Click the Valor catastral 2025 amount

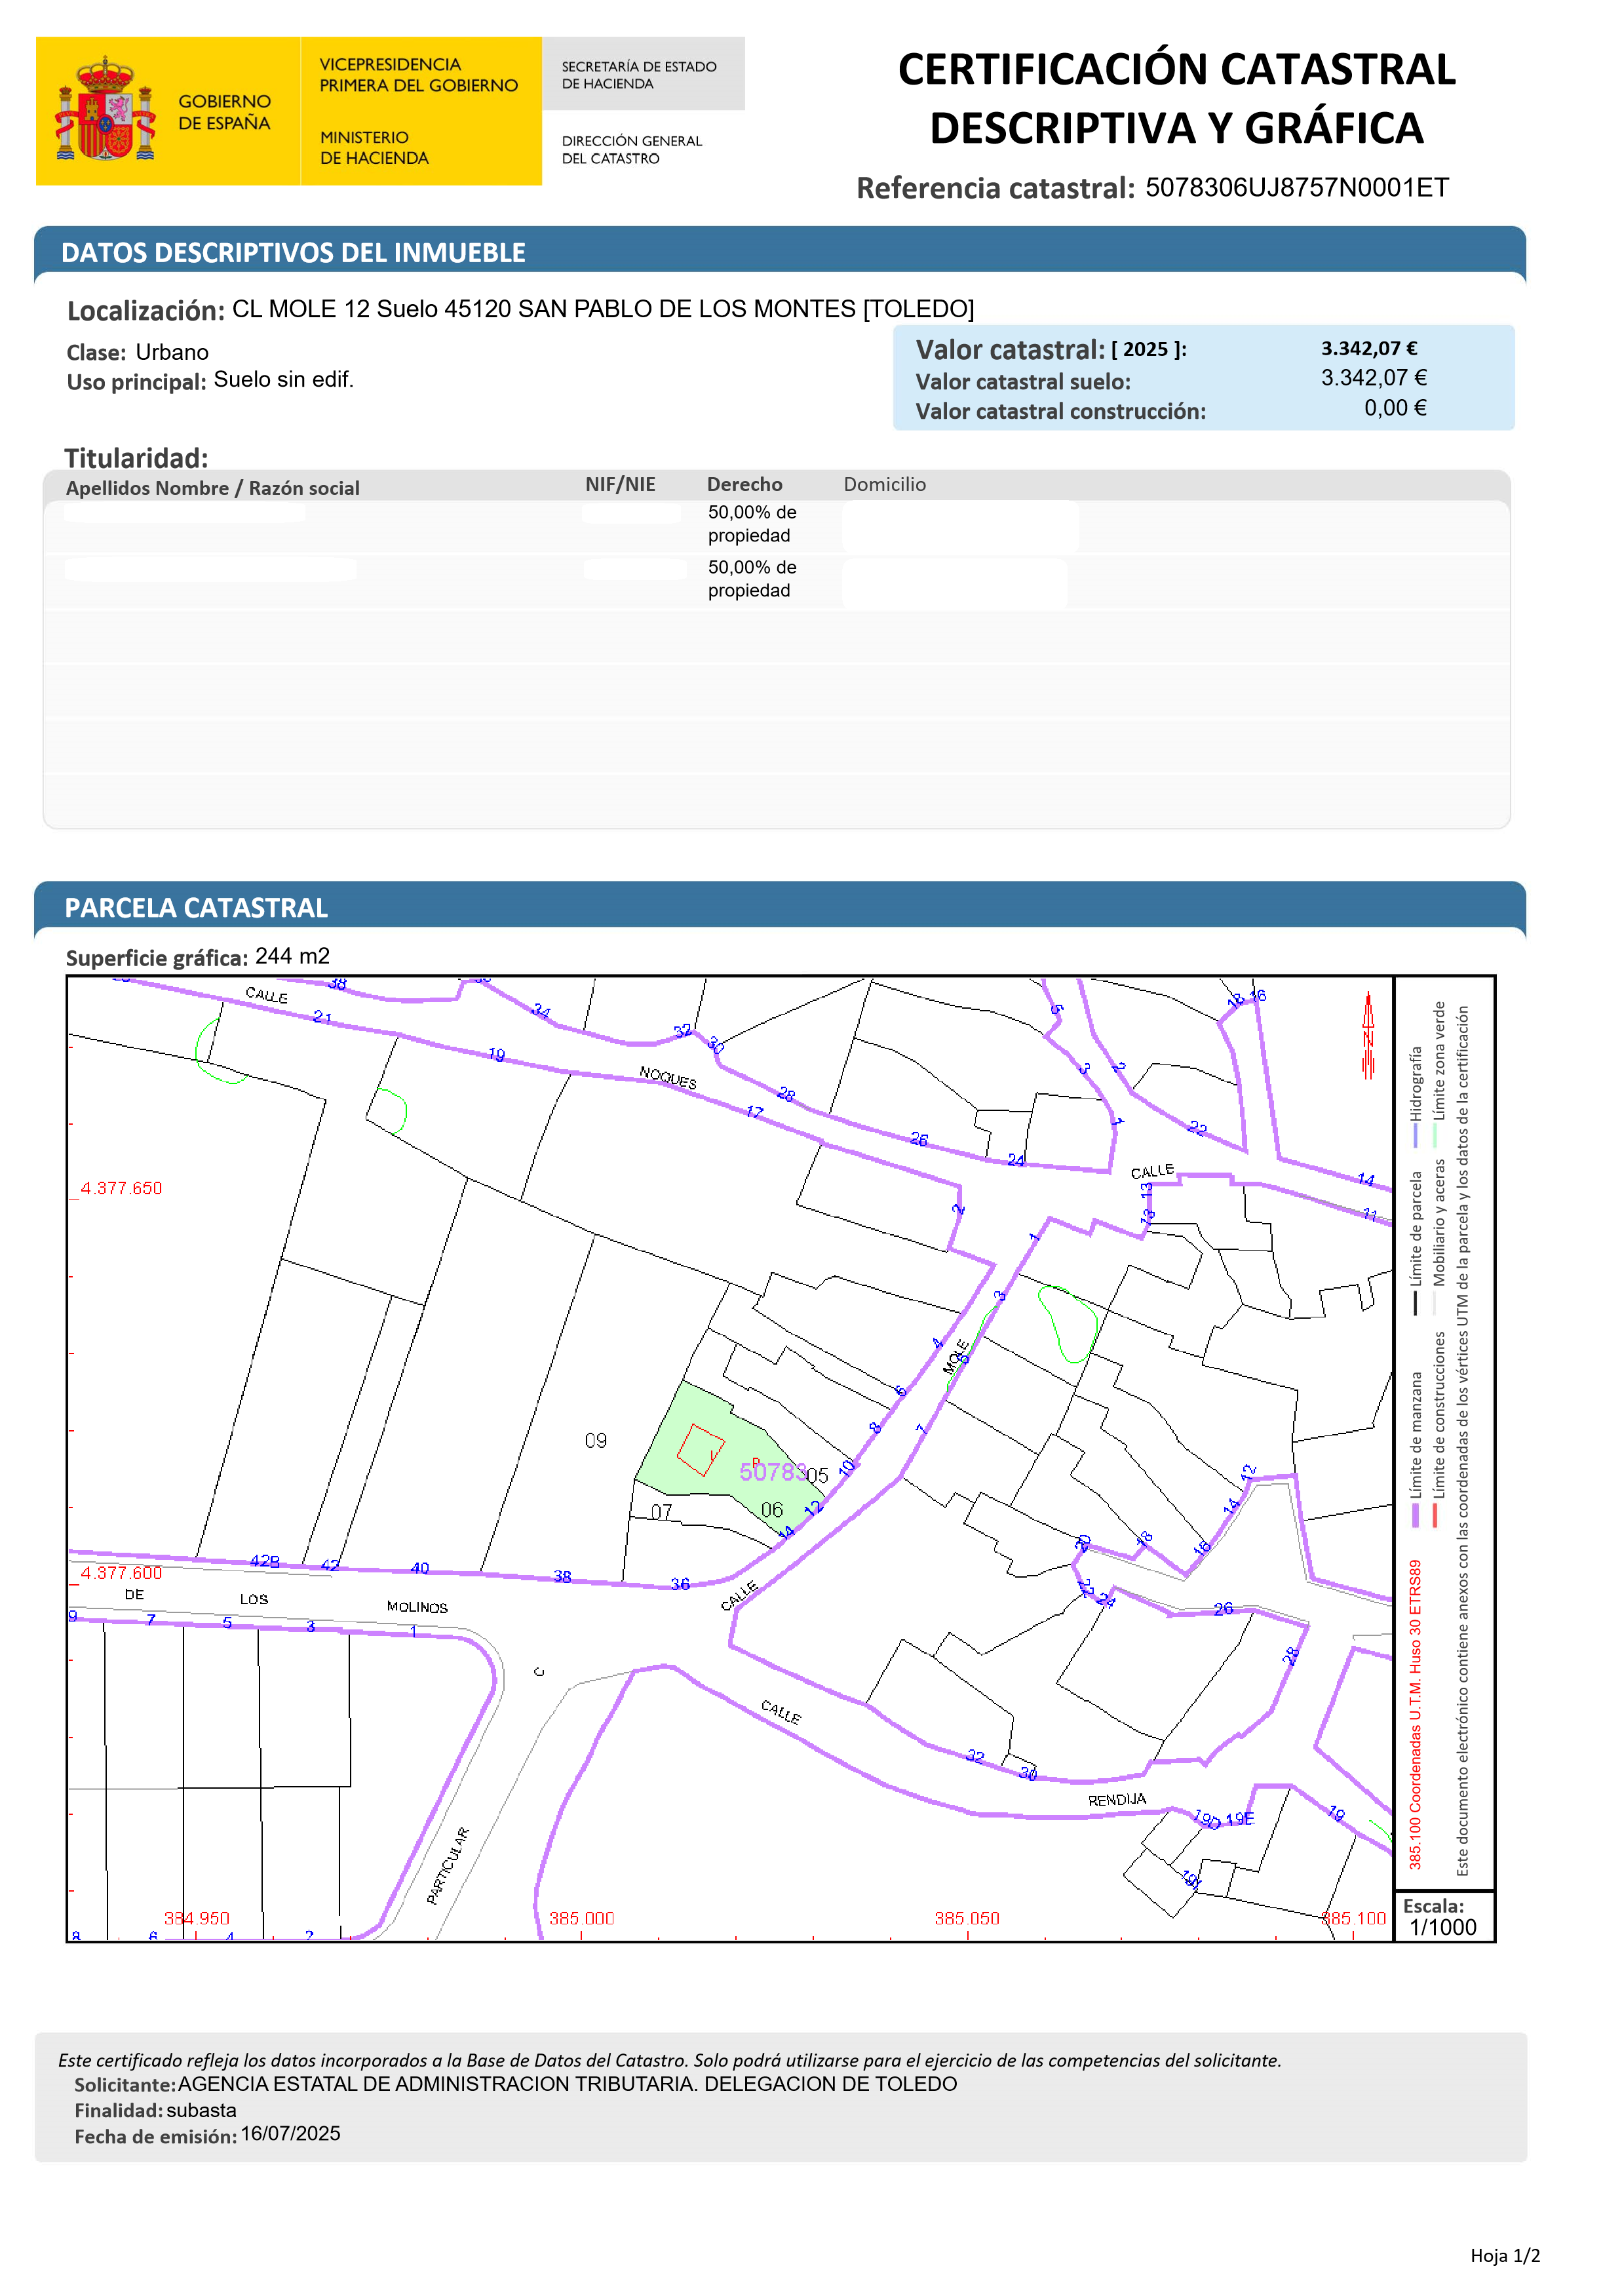click(1368, 348)
